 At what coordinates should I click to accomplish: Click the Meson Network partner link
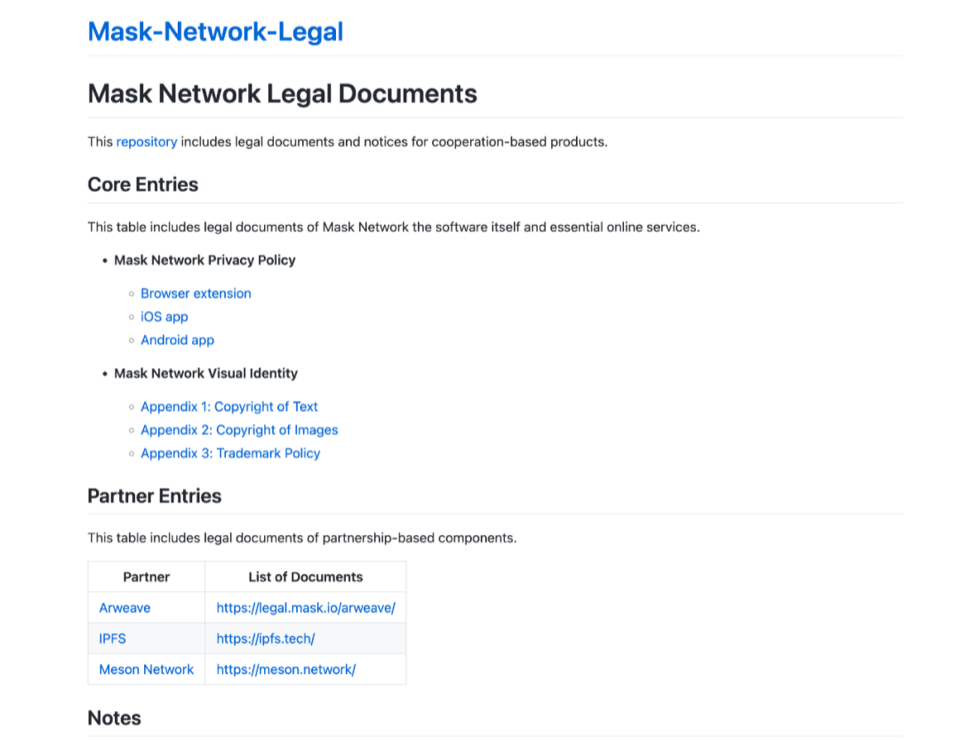[146, 669]
